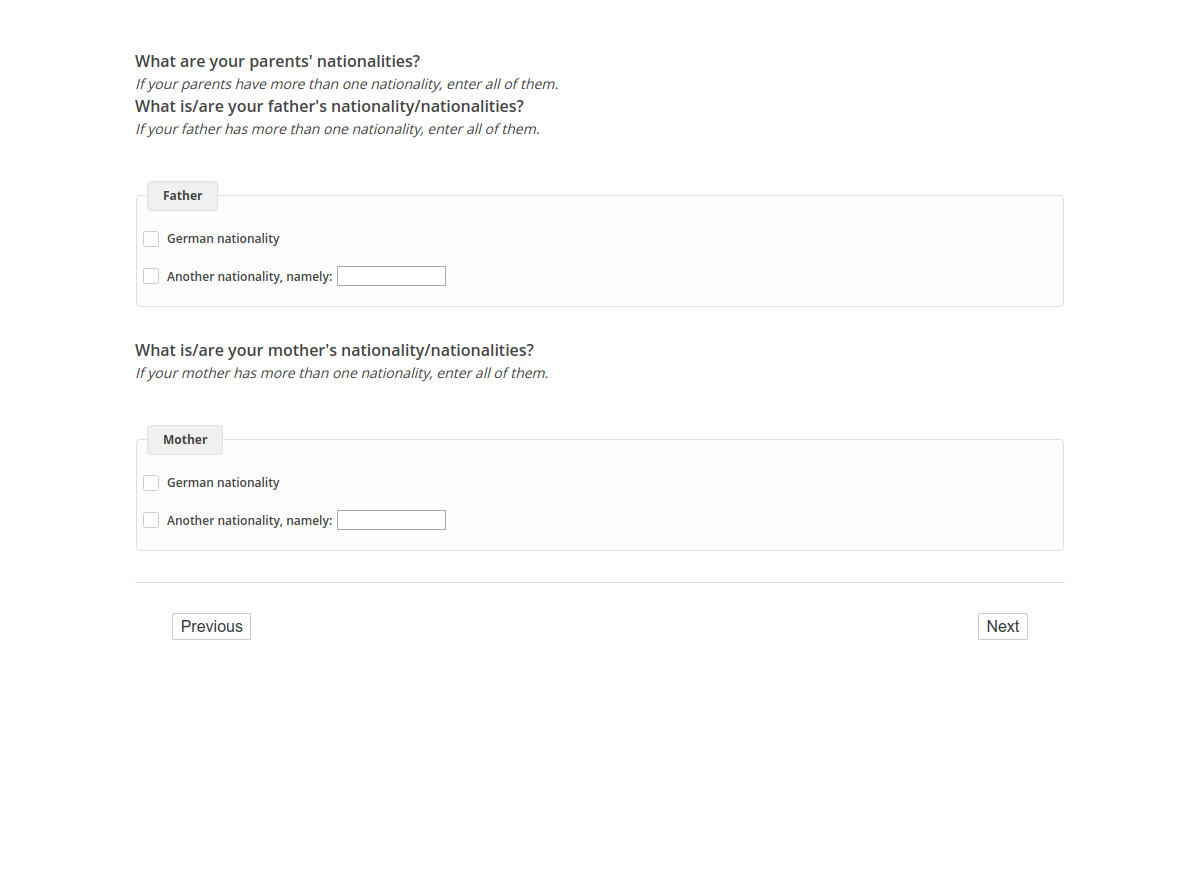
Task: Click the father's nationality question heading
Action: 329,106
